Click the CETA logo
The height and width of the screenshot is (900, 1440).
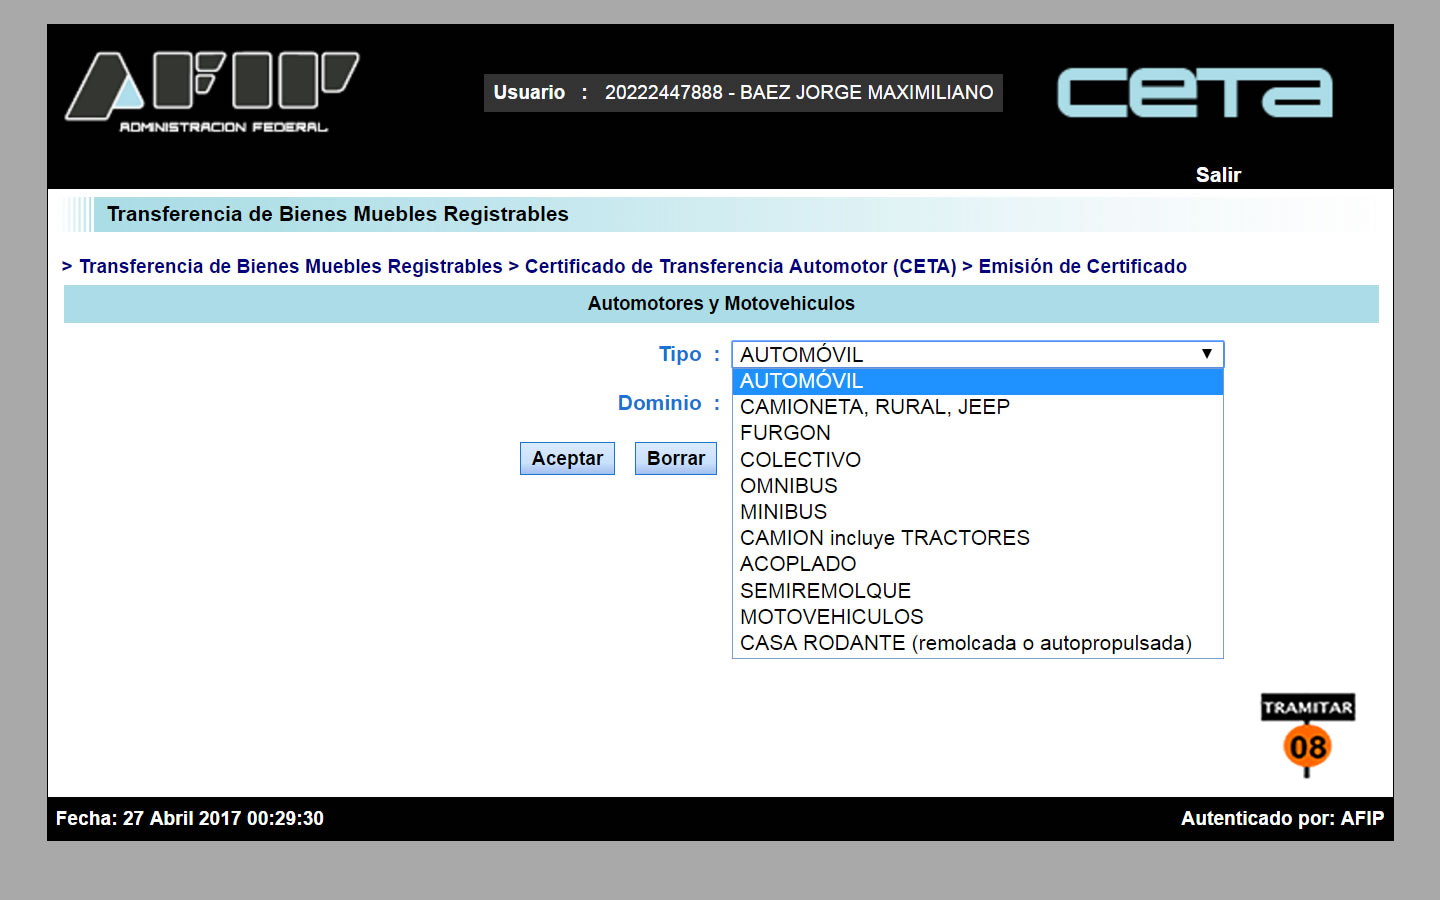point(1195,92)
